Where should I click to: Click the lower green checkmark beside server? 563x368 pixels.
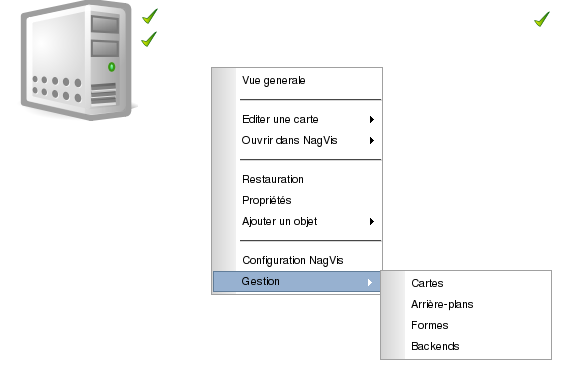click(x=149, y=39)
